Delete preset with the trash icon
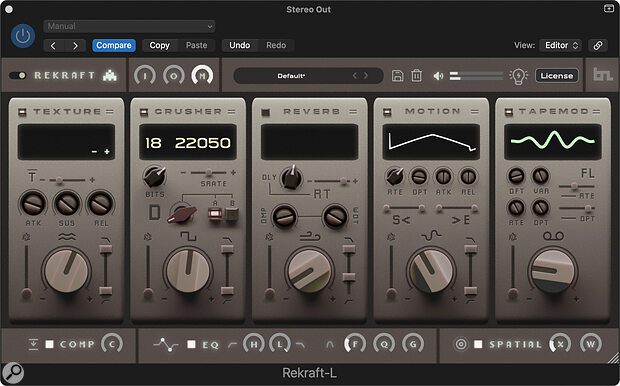This screenshot has width=620, height=386. (x=416, y=75)
